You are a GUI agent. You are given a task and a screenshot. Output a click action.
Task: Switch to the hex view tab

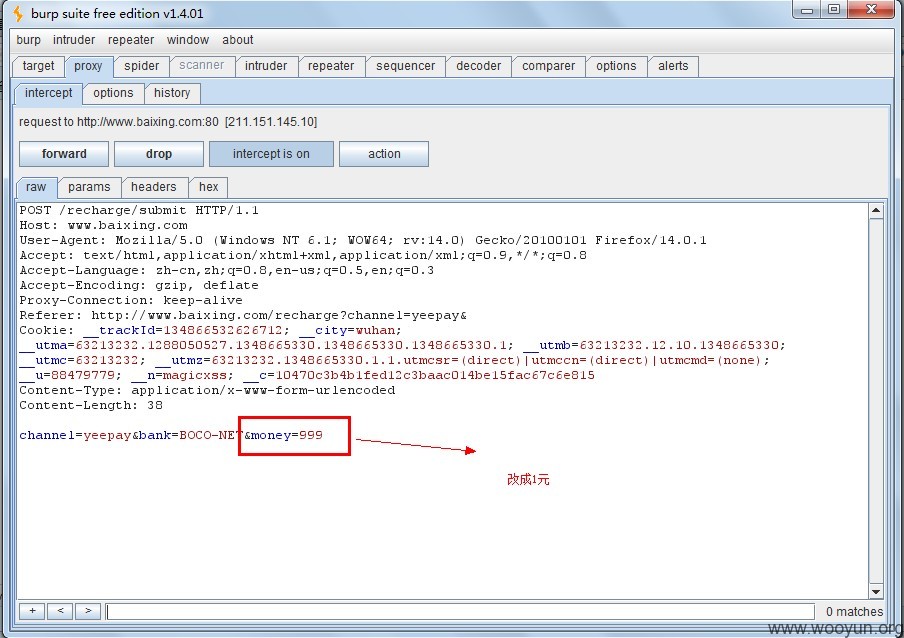click(209, 187)
